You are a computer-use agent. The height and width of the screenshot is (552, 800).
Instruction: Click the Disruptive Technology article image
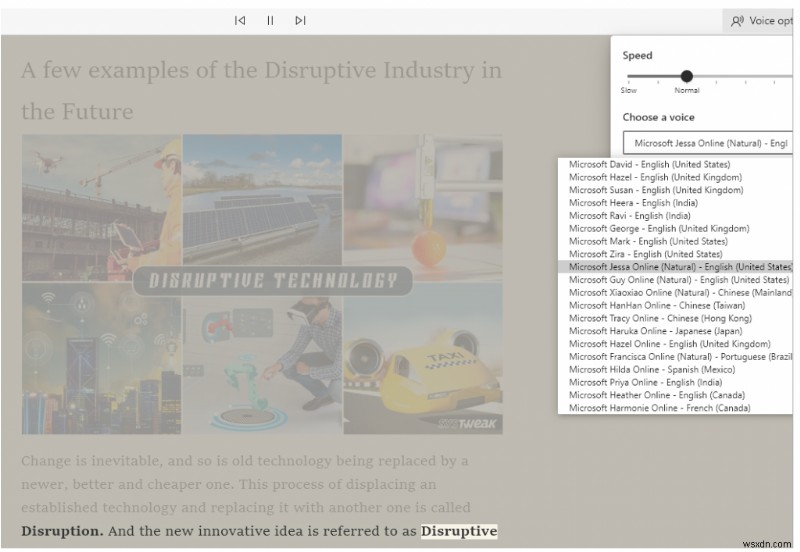(x=262, y=284)
